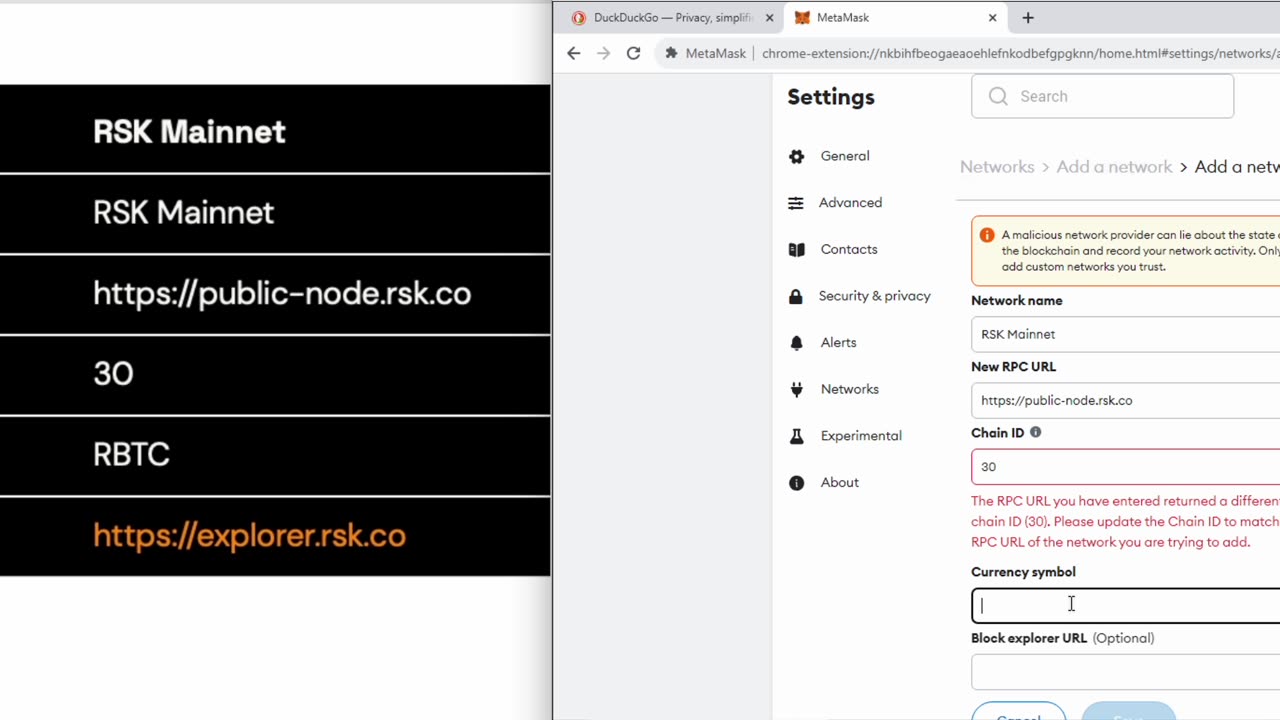Click the red chain ID error message

point(1125,521)
